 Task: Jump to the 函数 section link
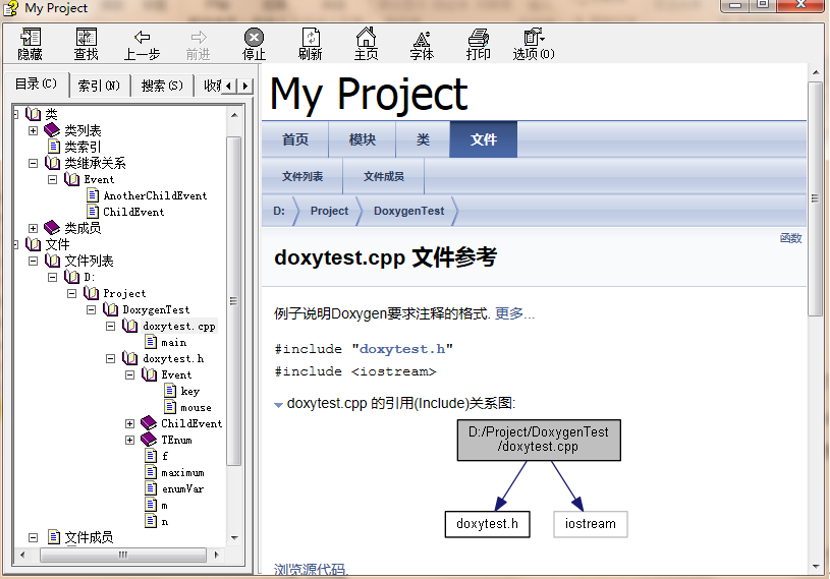tap(791, 238)
